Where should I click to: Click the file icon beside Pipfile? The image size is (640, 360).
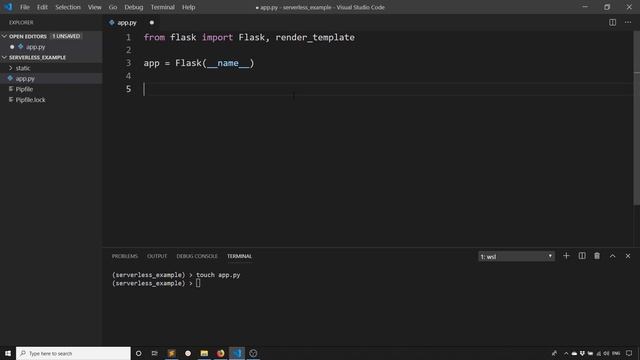[11, 89]
